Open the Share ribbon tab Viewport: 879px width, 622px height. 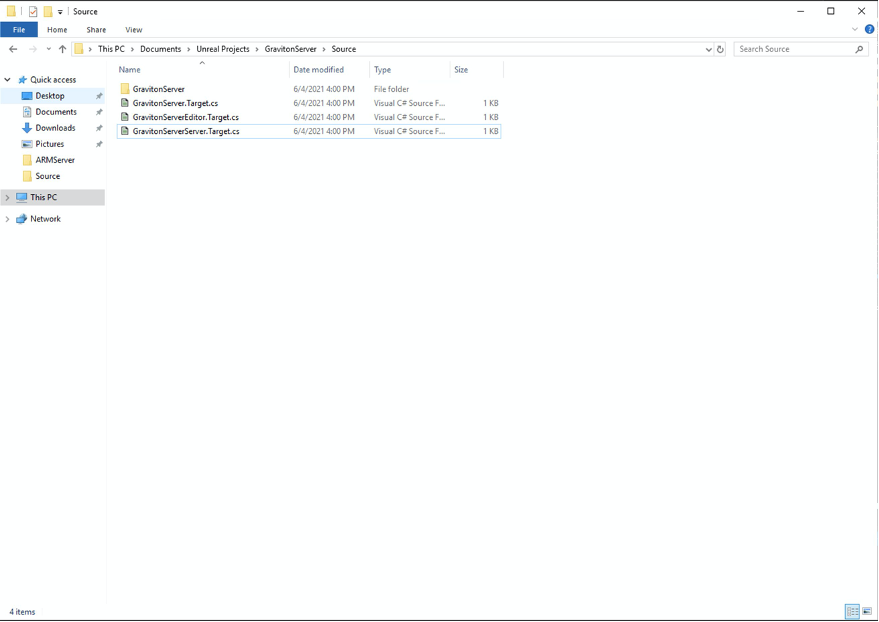[95, 29]
